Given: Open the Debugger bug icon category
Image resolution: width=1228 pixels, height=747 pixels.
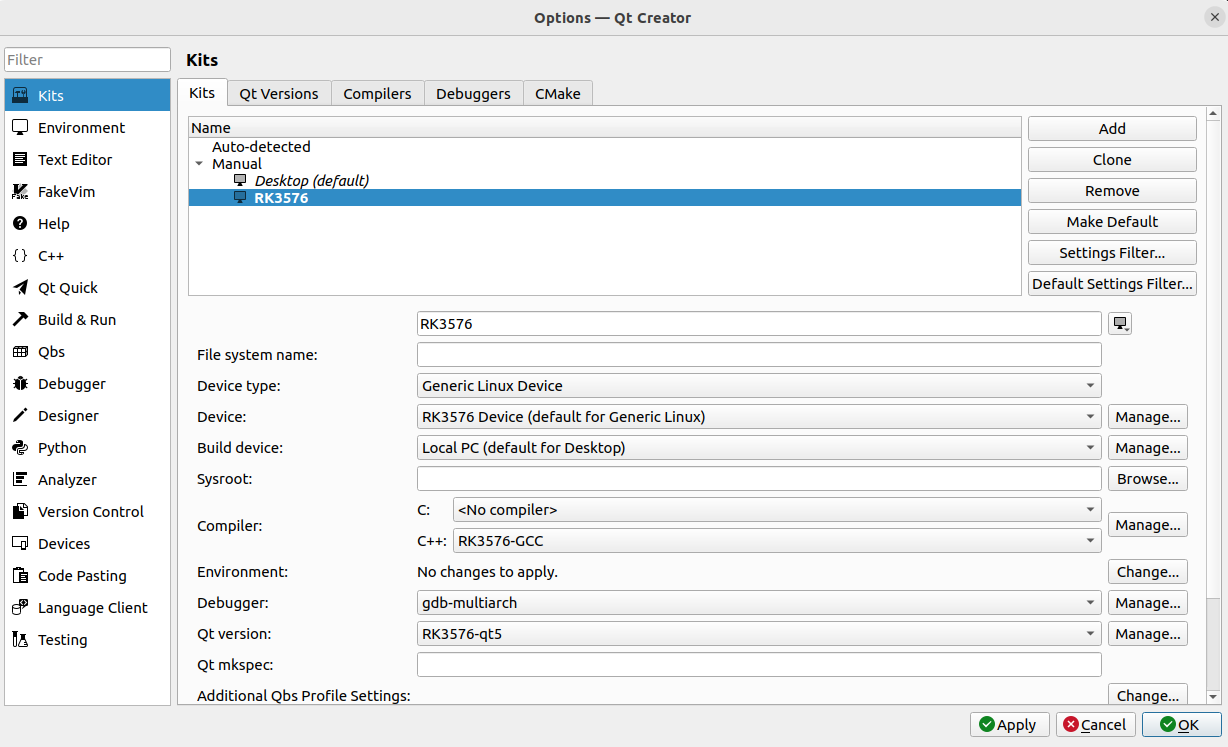Looking at the screenshot, I should tap(19, 384).
